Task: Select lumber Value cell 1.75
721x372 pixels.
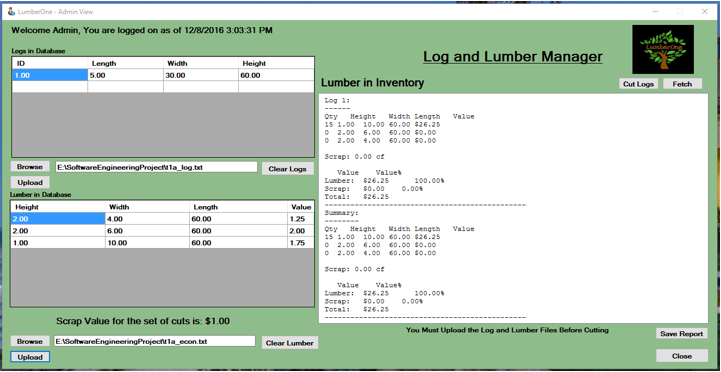Action: point(301,243)
